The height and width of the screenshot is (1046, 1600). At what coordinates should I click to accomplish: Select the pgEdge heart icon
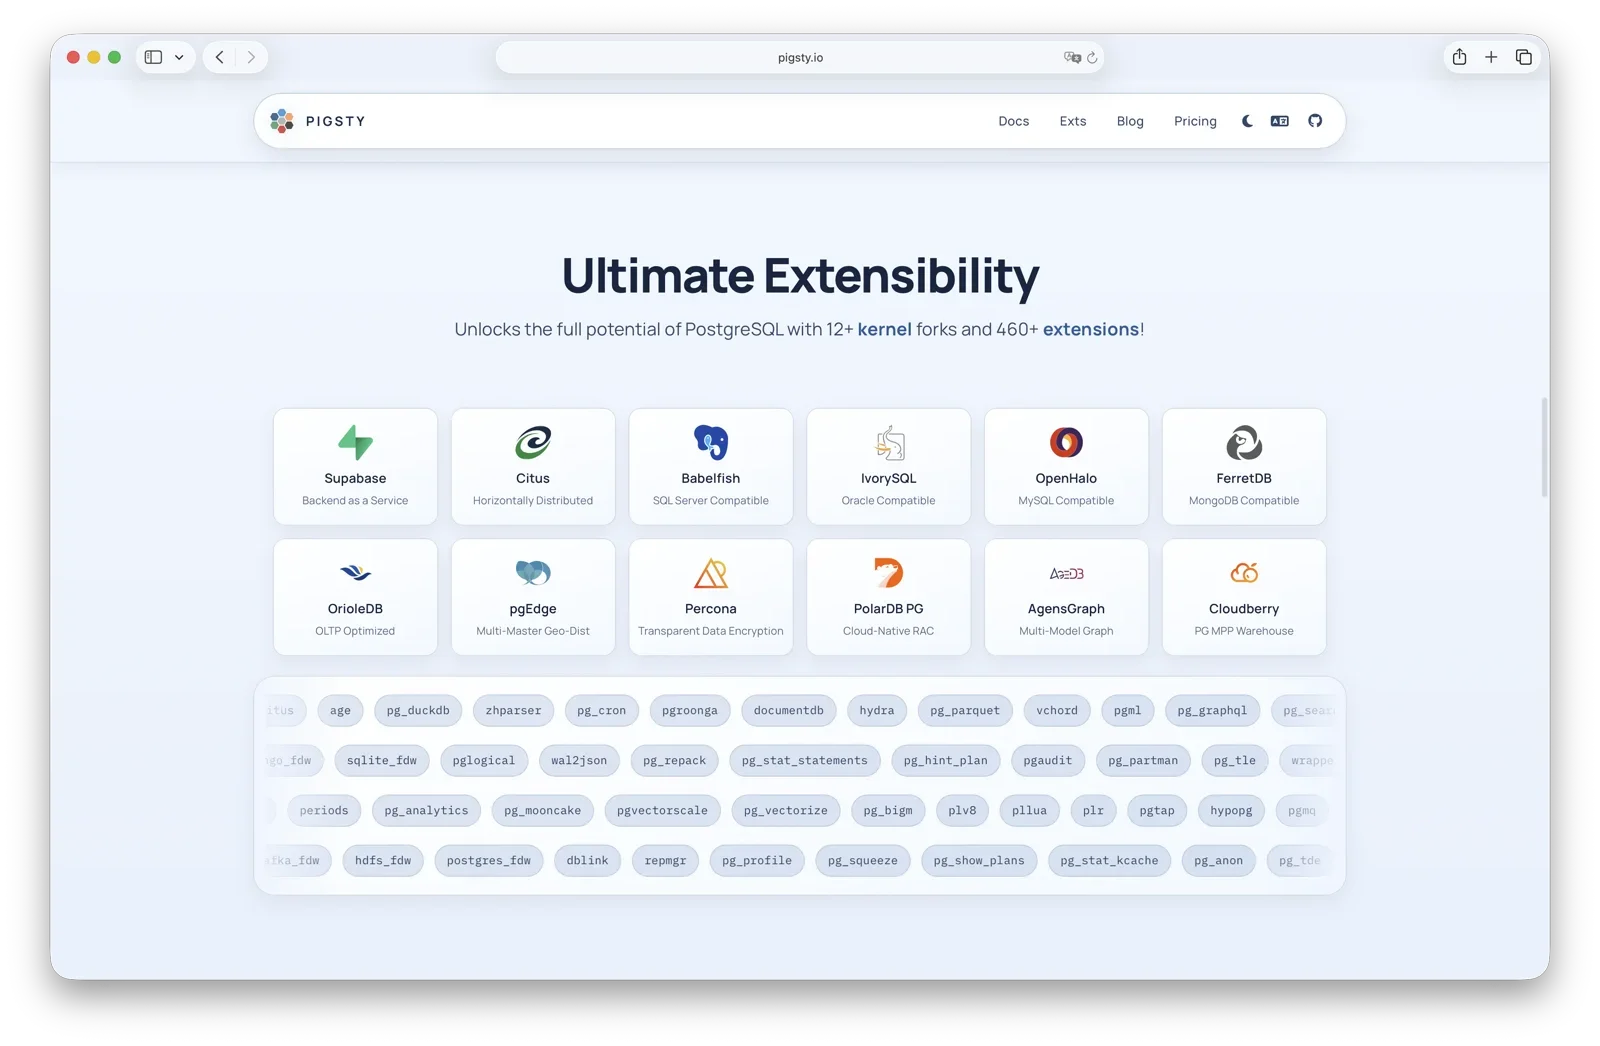tap(532, 573)
